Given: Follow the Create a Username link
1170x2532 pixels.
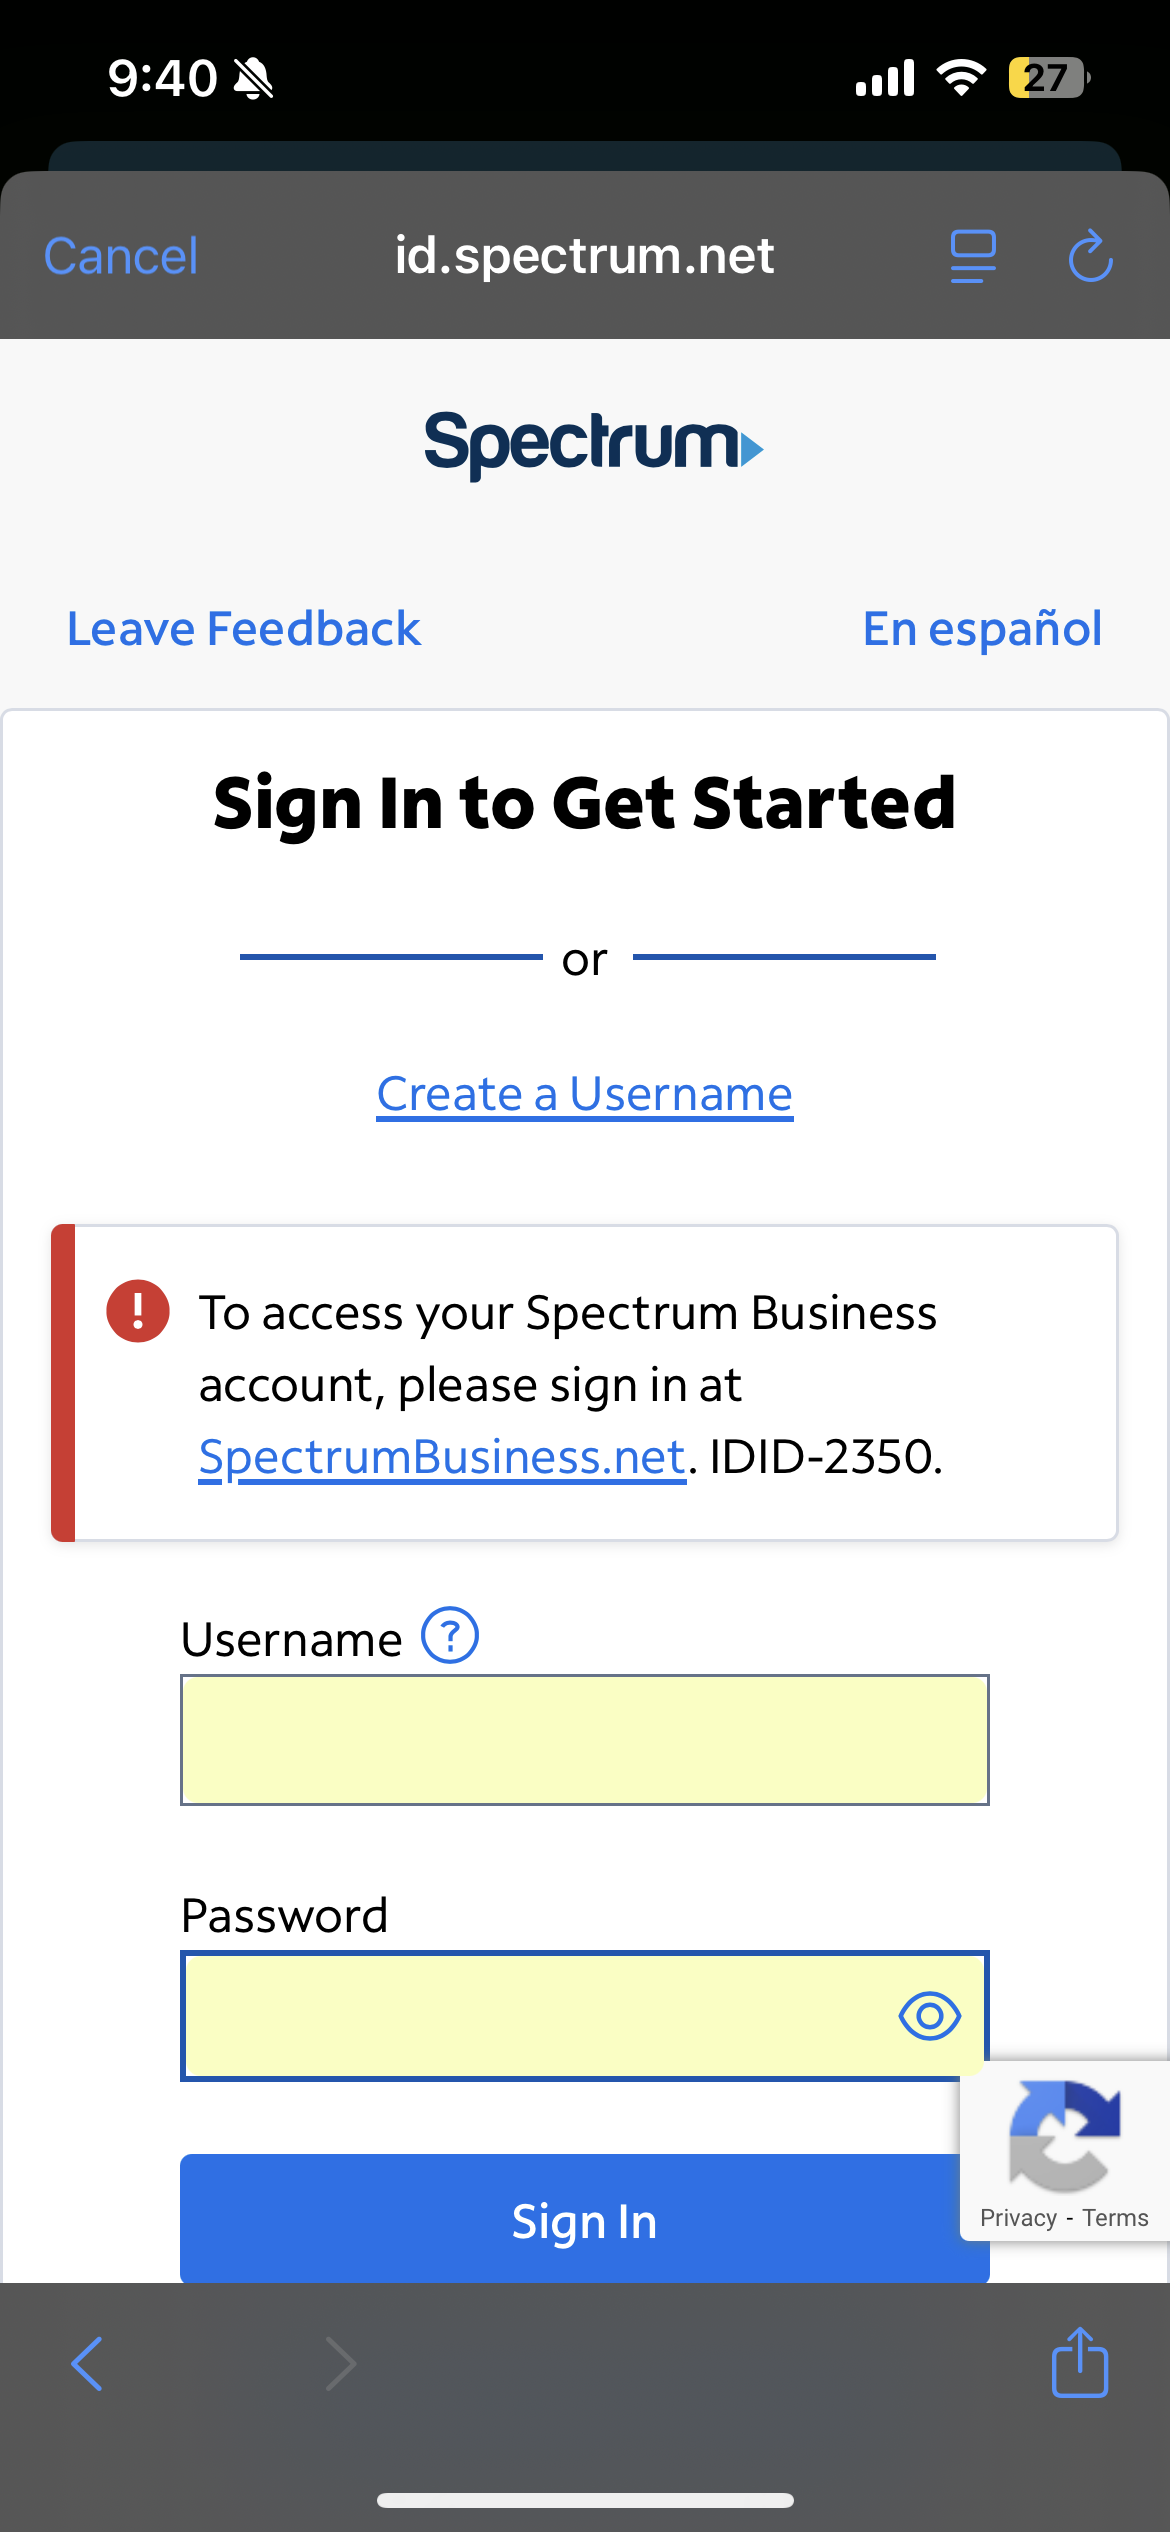Looking at the screenshot, I should [585, 1093].
